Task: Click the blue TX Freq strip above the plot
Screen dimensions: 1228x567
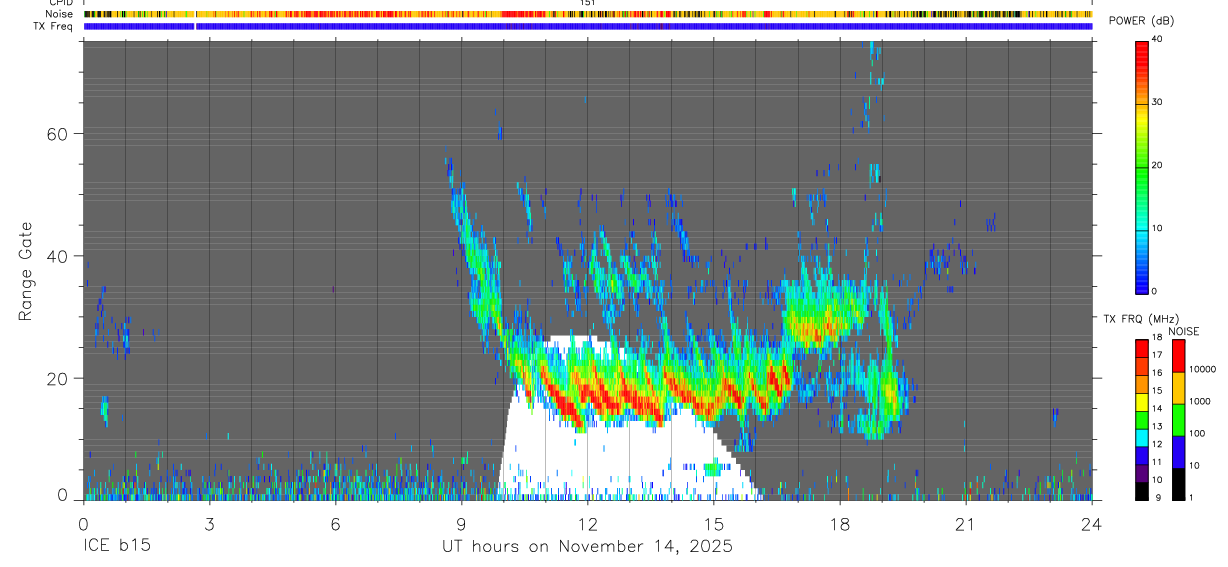Action: pyautogui.click(x=588, y=26)
